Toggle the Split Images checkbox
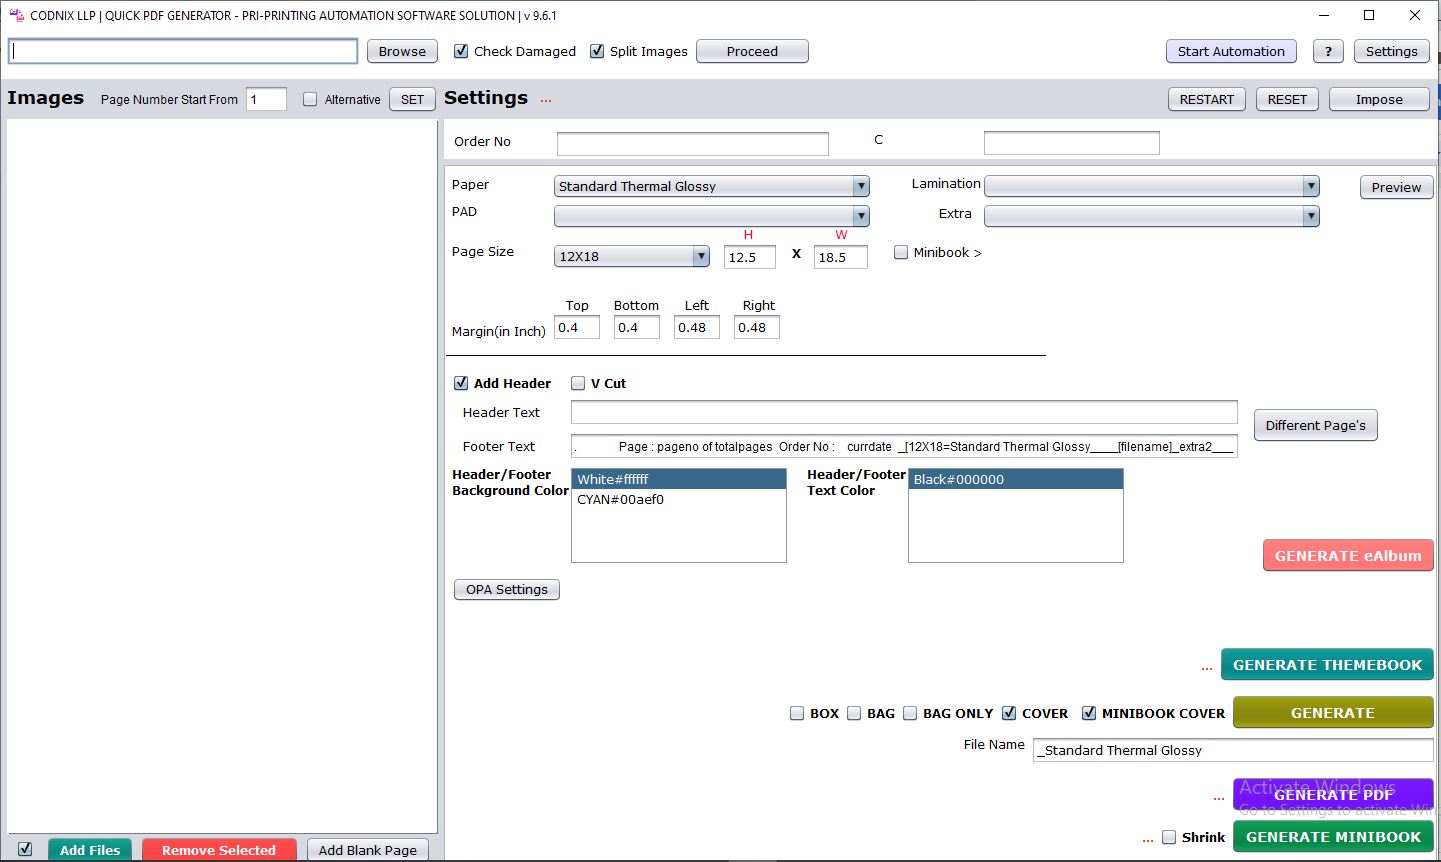This screenshot has height=862, width=1441. point(597,51)
